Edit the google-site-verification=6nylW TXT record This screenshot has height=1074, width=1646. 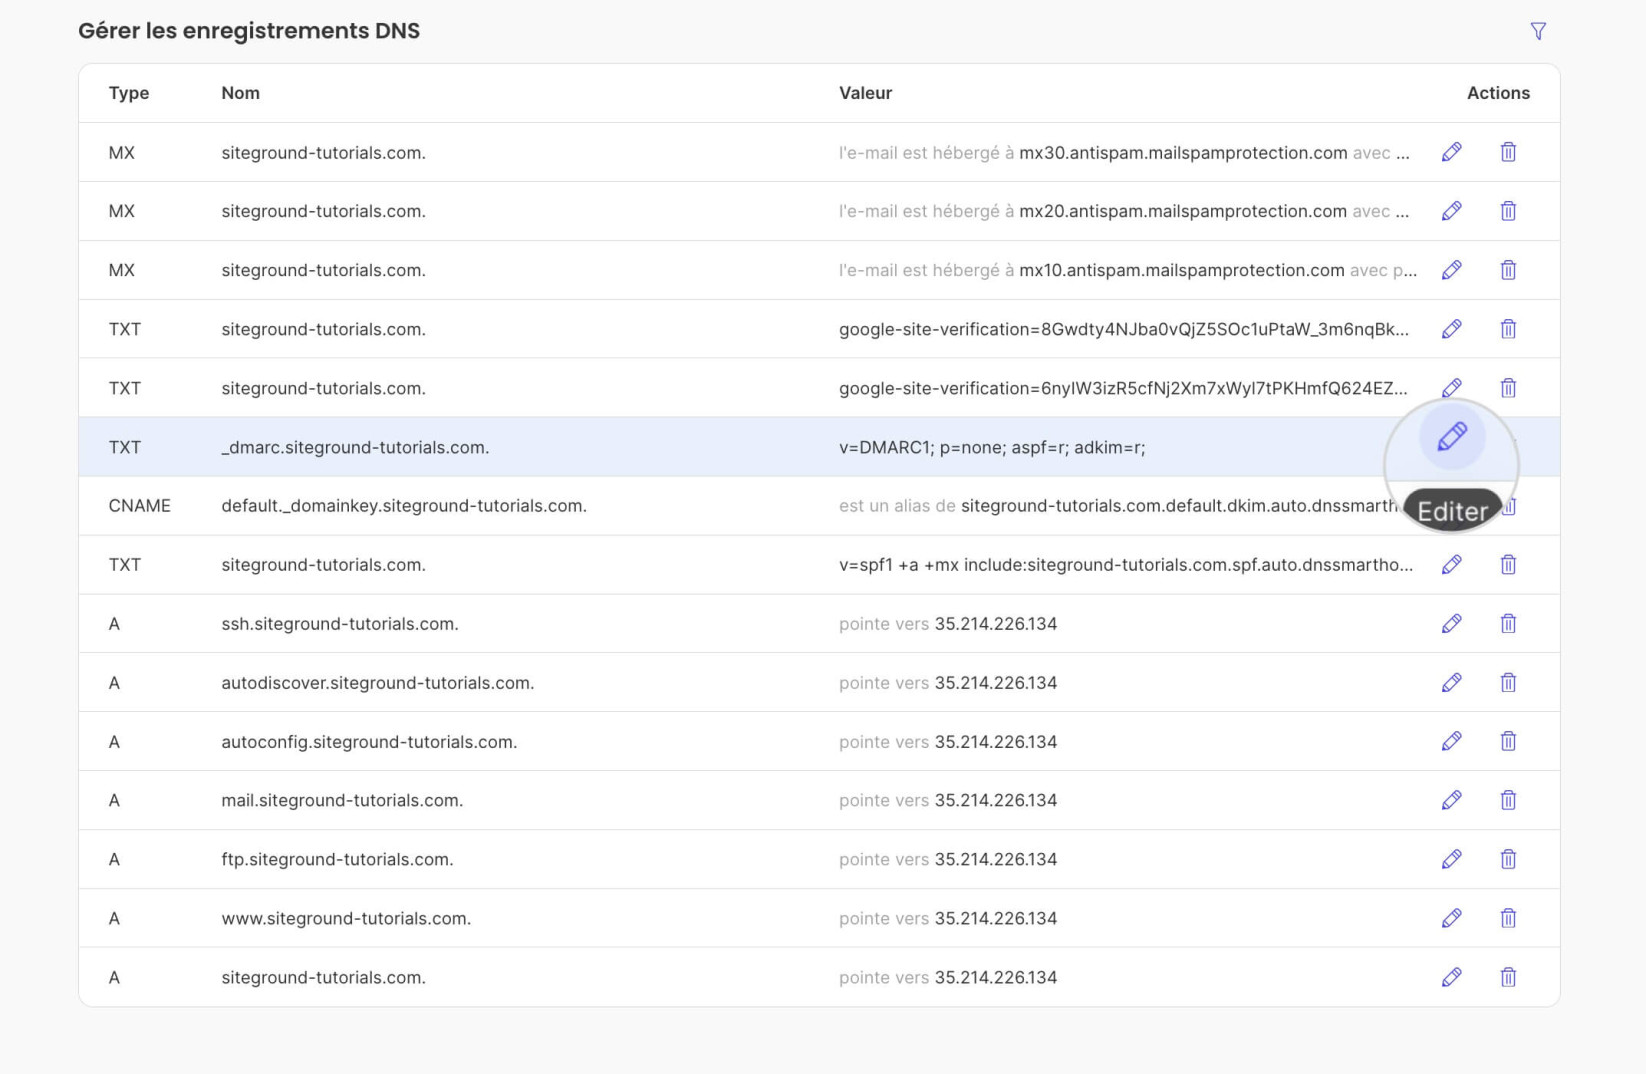coord(1452,387)
